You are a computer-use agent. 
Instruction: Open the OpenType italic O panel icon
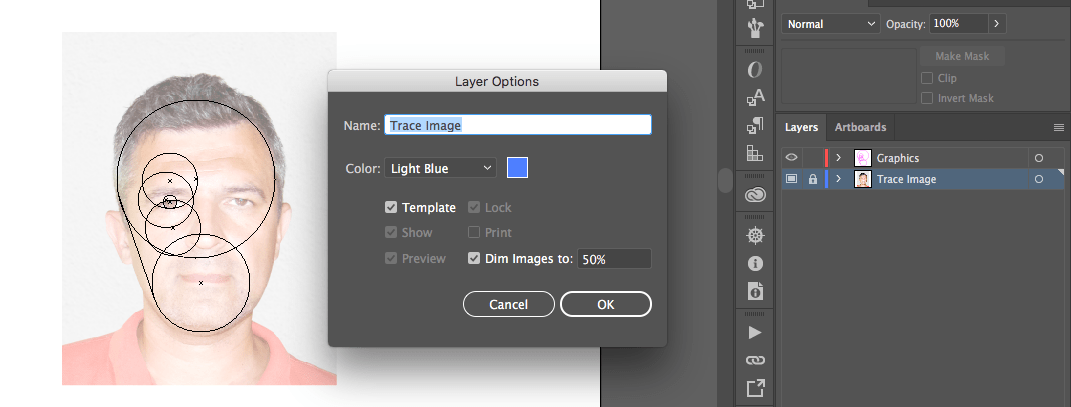click(755, 70)
